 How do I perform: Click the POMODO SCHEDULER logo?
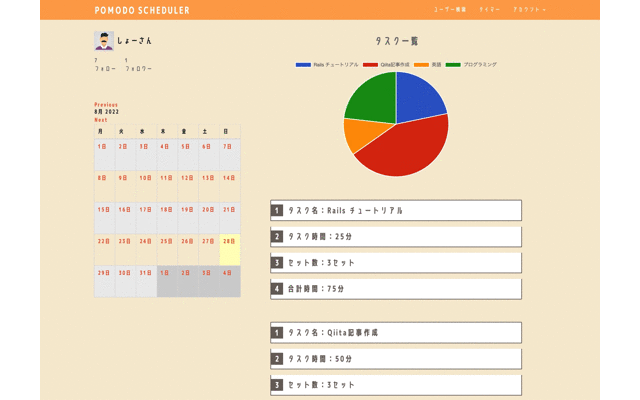tap(142, 10)
